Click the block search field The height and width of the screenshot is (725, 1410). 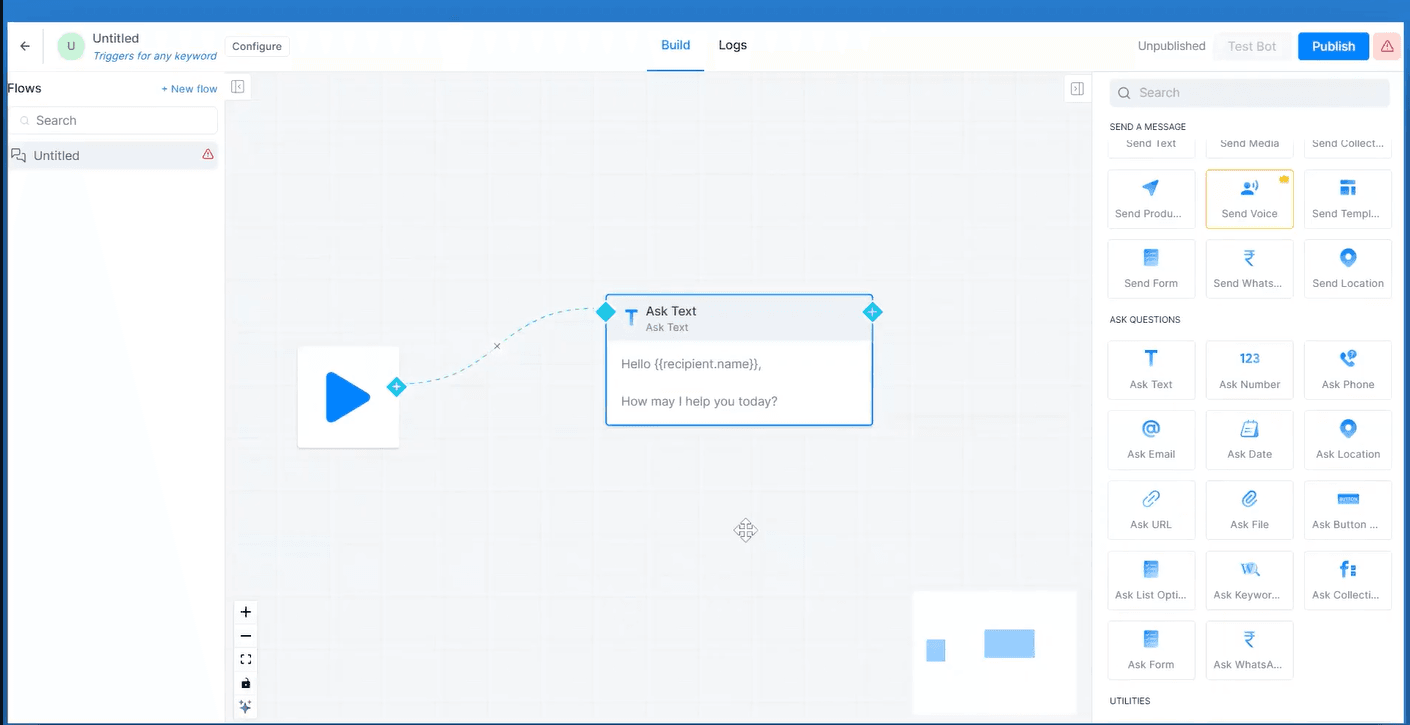tap(1250, 93)
